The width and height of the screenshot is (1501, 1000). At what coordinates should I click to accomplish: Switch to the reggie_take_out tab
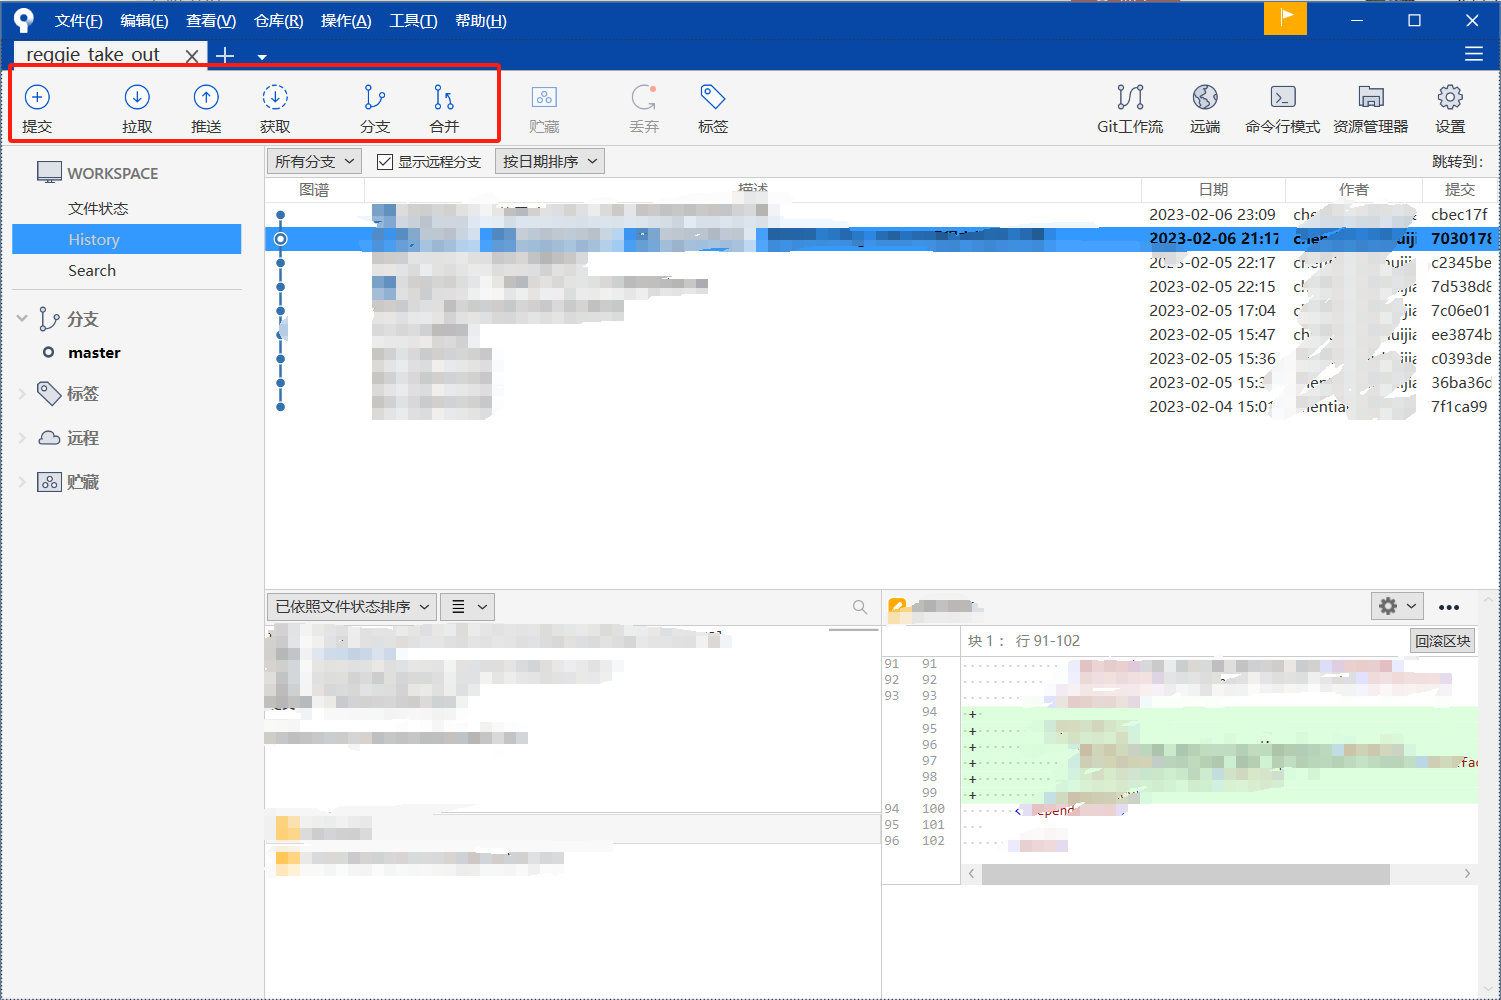pyautogui.click(x=93, y=55)
